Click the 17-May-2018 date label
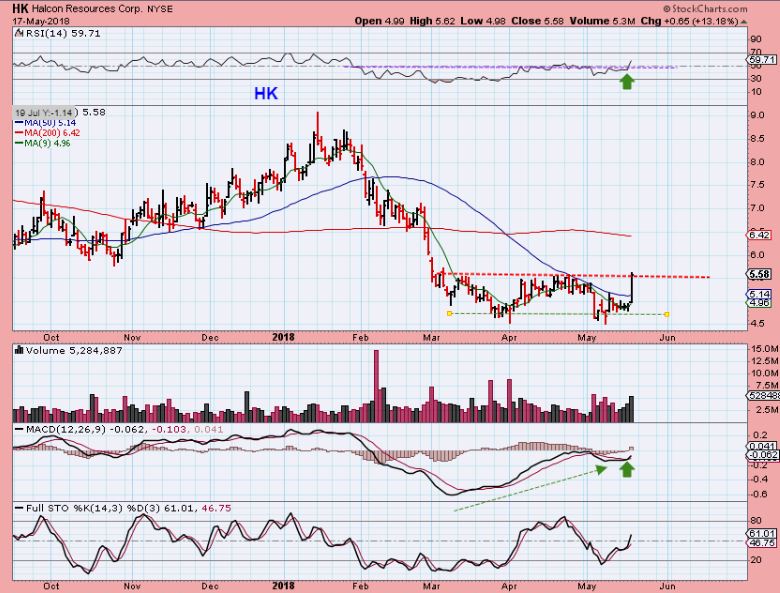780x593 pixels. pyautogui.click(x=41, y=21)
